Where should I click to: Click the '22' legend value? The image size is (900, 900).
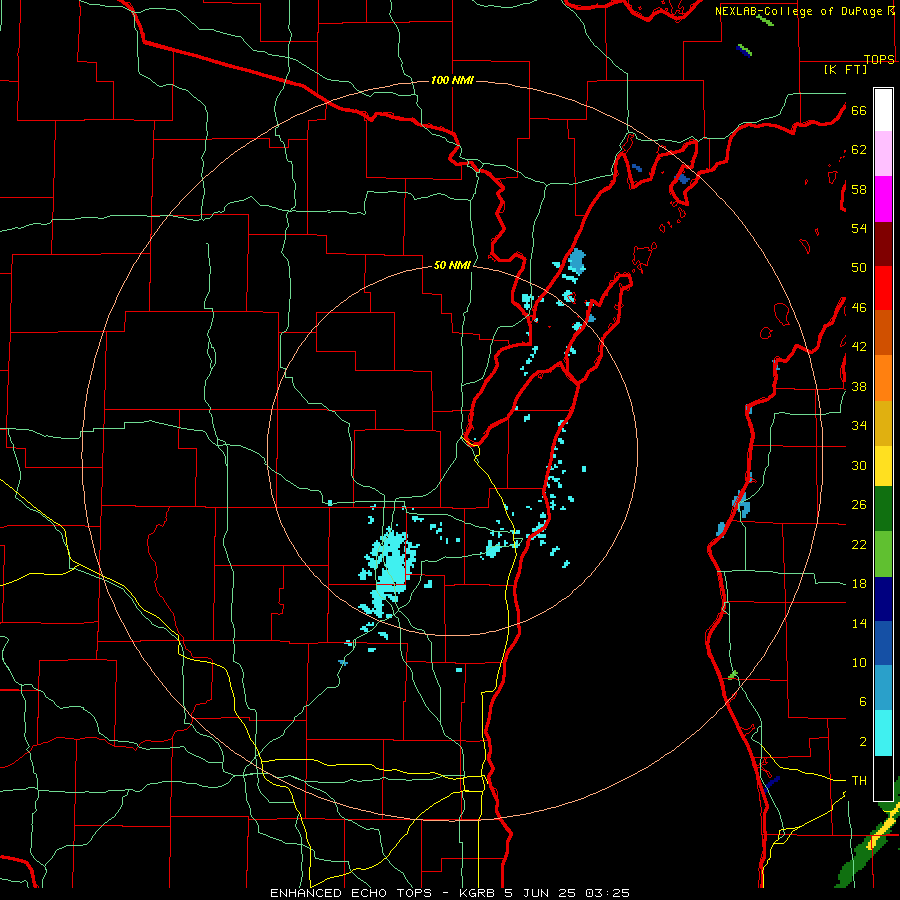pos(859,544)
